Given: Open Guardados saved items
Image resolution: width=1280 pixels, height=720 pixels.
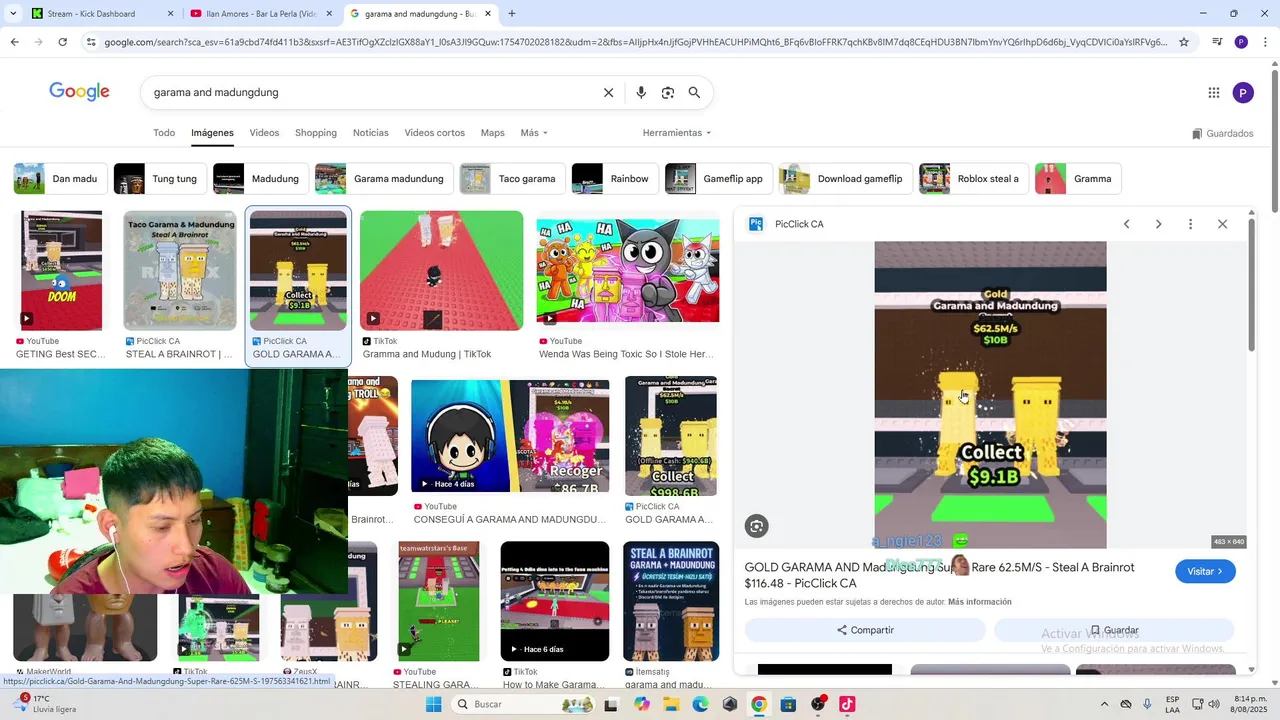Looking at the screenshot, I should tap(1222, 134).
